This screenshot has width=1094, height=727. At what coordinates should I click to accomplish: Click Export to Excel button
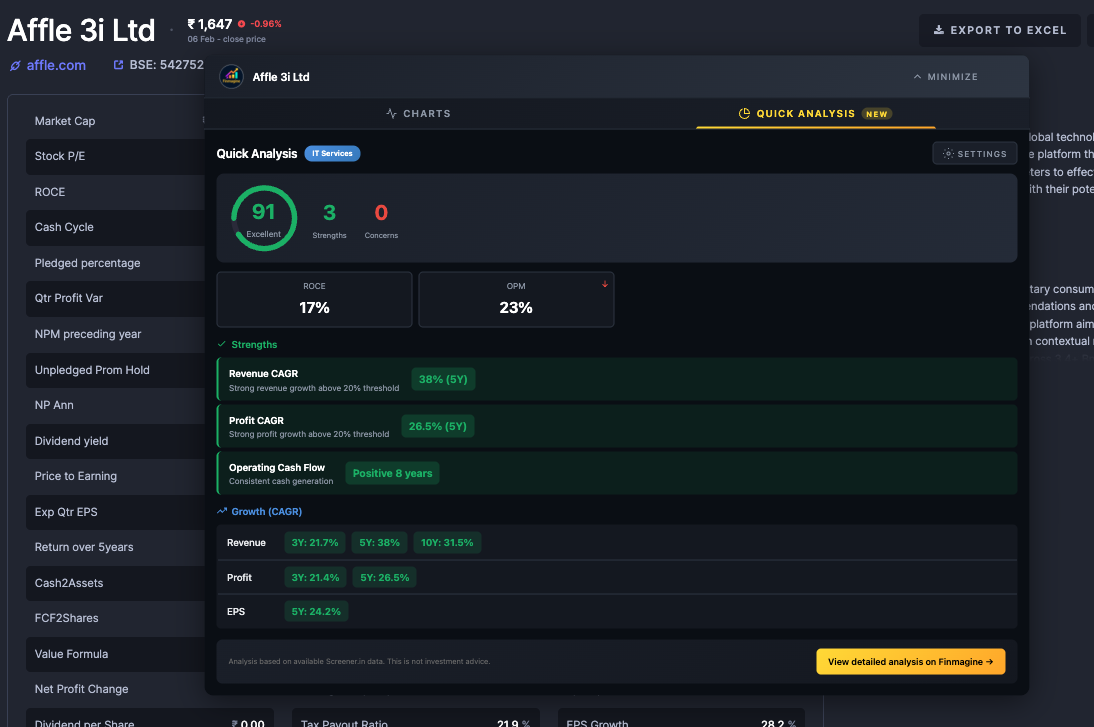point(999,30)
